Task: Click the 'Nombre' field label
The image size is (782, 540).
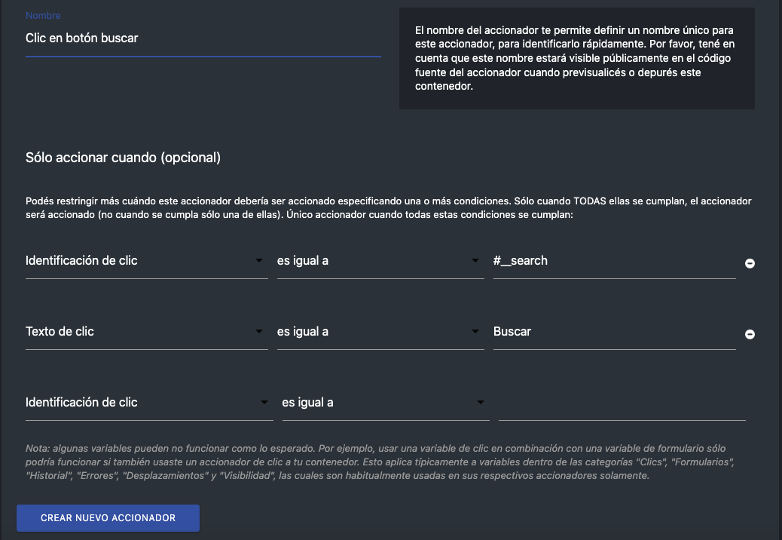Action: tap(43, 15)
